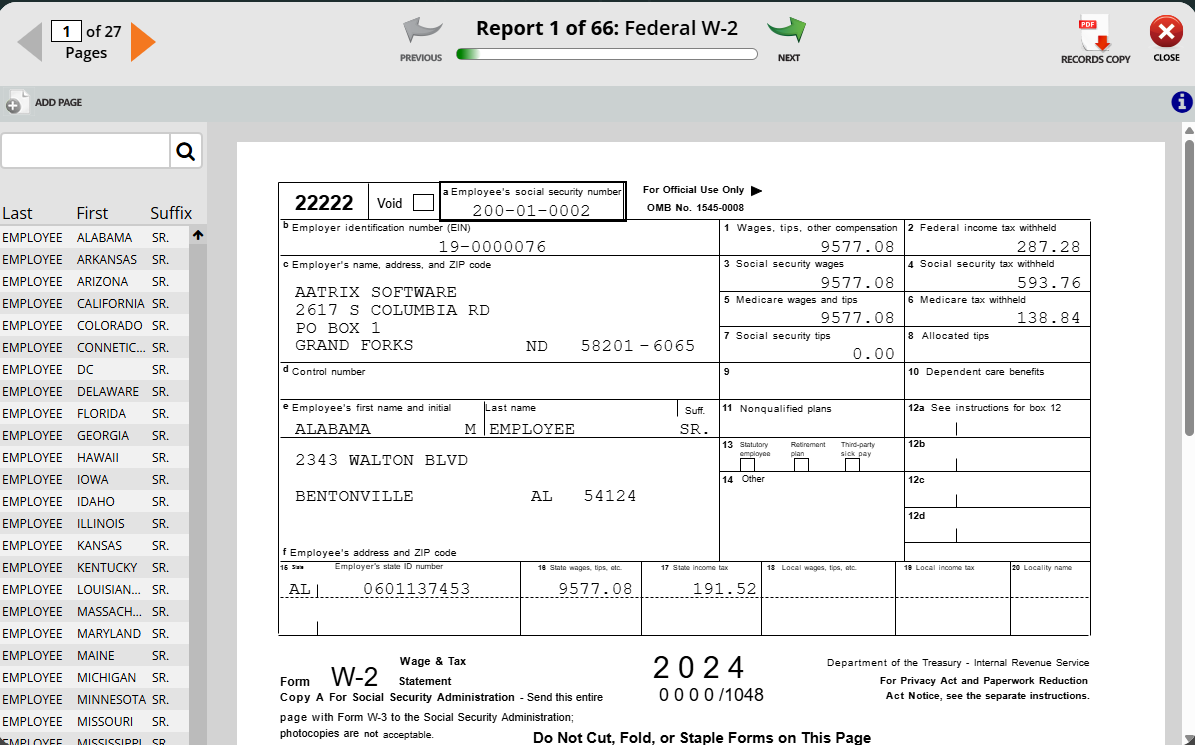The width and height of the screenshot is (1195, 745).
Task: Select employee IOWA row
Action: (95, 481)
